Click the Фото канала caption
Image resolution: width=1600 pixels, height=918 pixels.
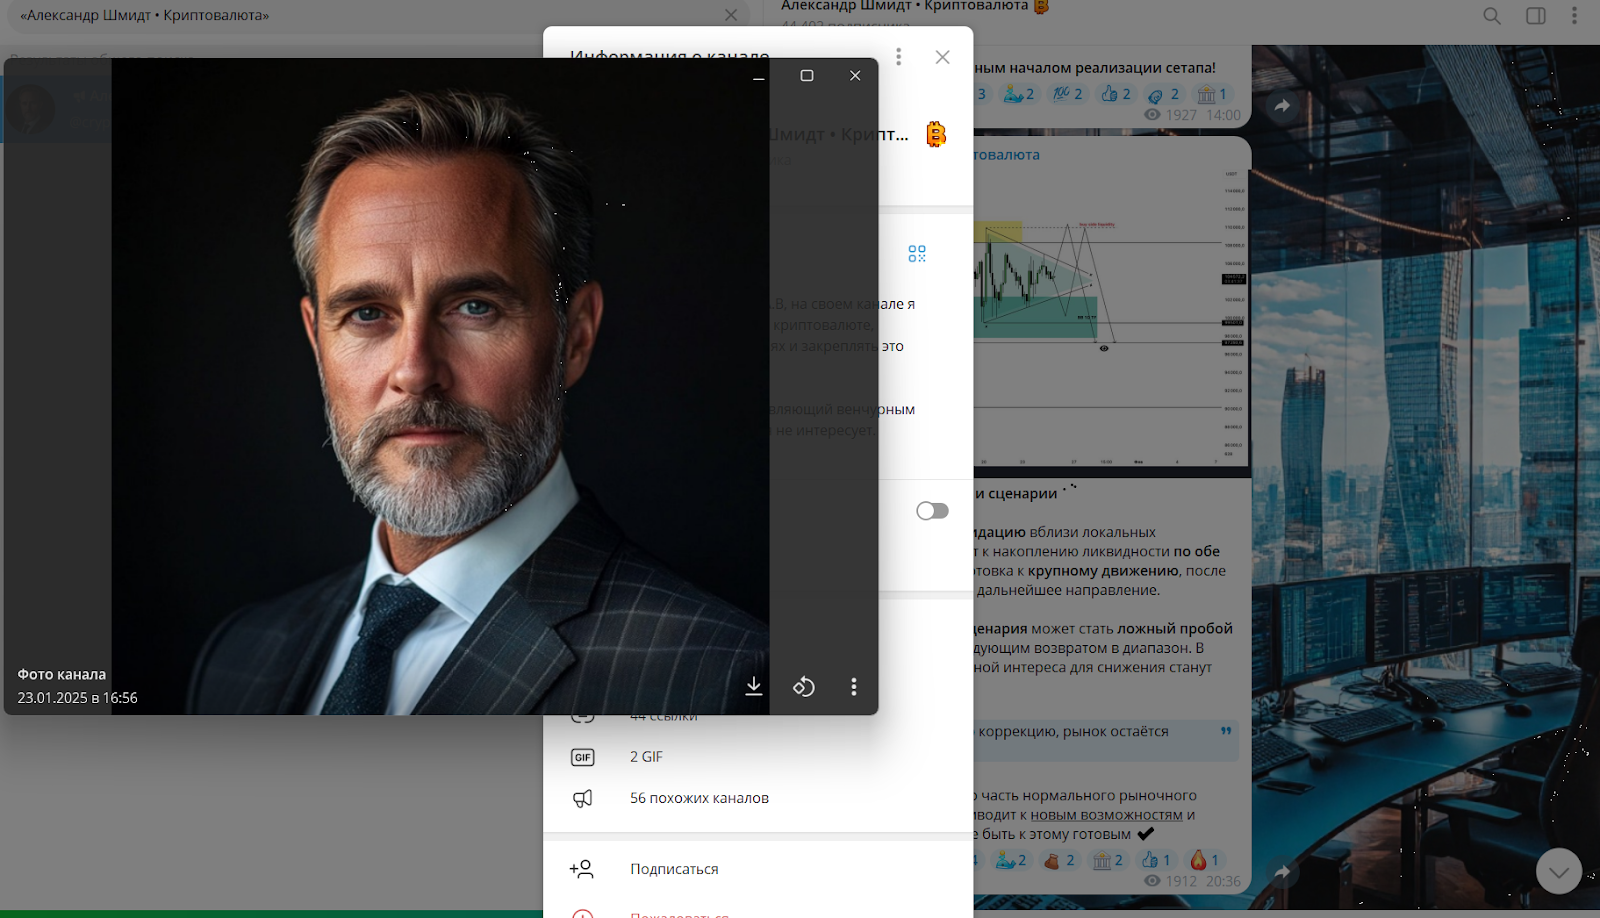coord(61,674)
